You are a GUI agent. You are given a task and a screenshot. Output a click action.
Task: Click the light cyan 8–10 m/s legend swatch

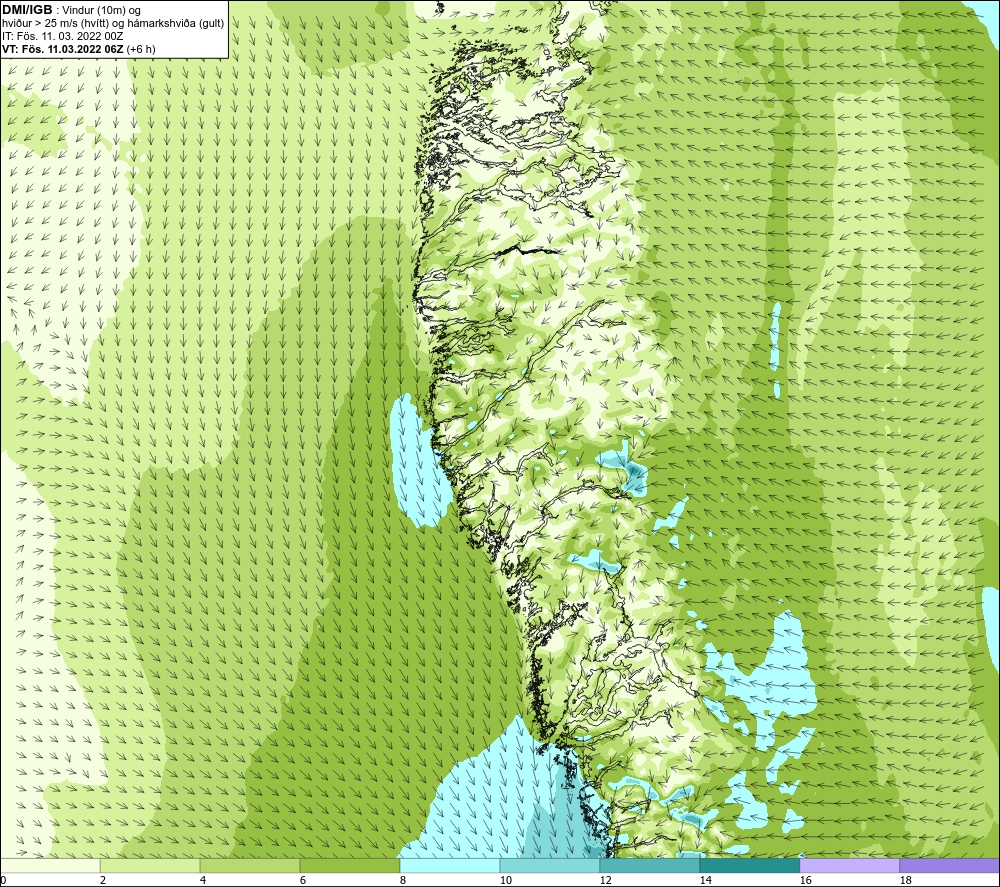[x=450, y=865]
